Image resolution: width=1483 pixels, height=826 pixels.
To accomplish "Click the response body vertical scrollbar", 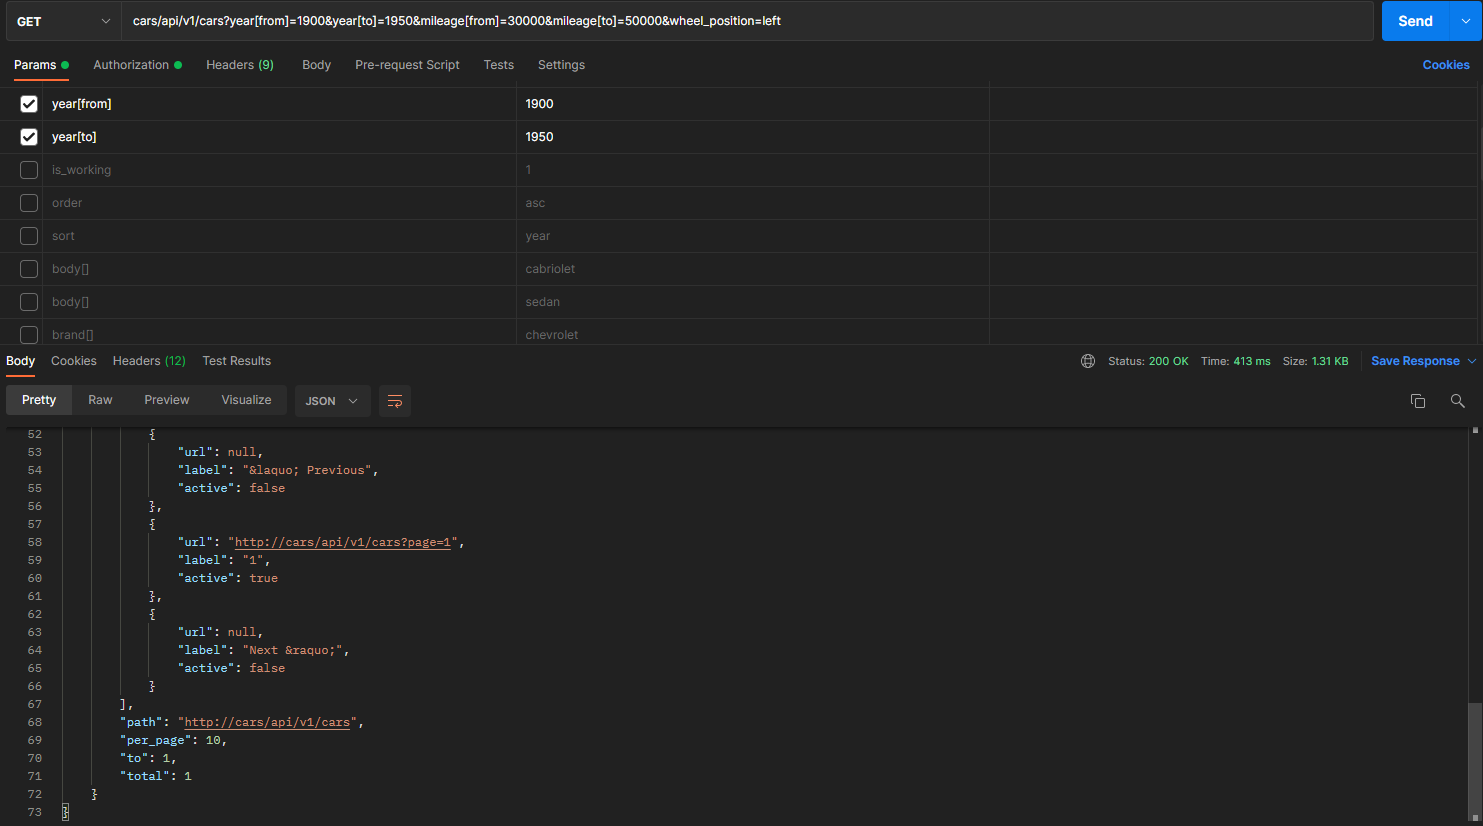I will (1475, 760).
